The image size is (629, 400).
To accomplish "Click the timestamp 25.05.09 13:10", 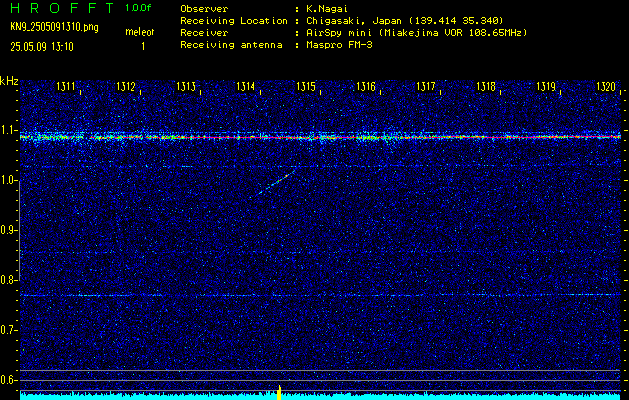I will coord(42,47).
